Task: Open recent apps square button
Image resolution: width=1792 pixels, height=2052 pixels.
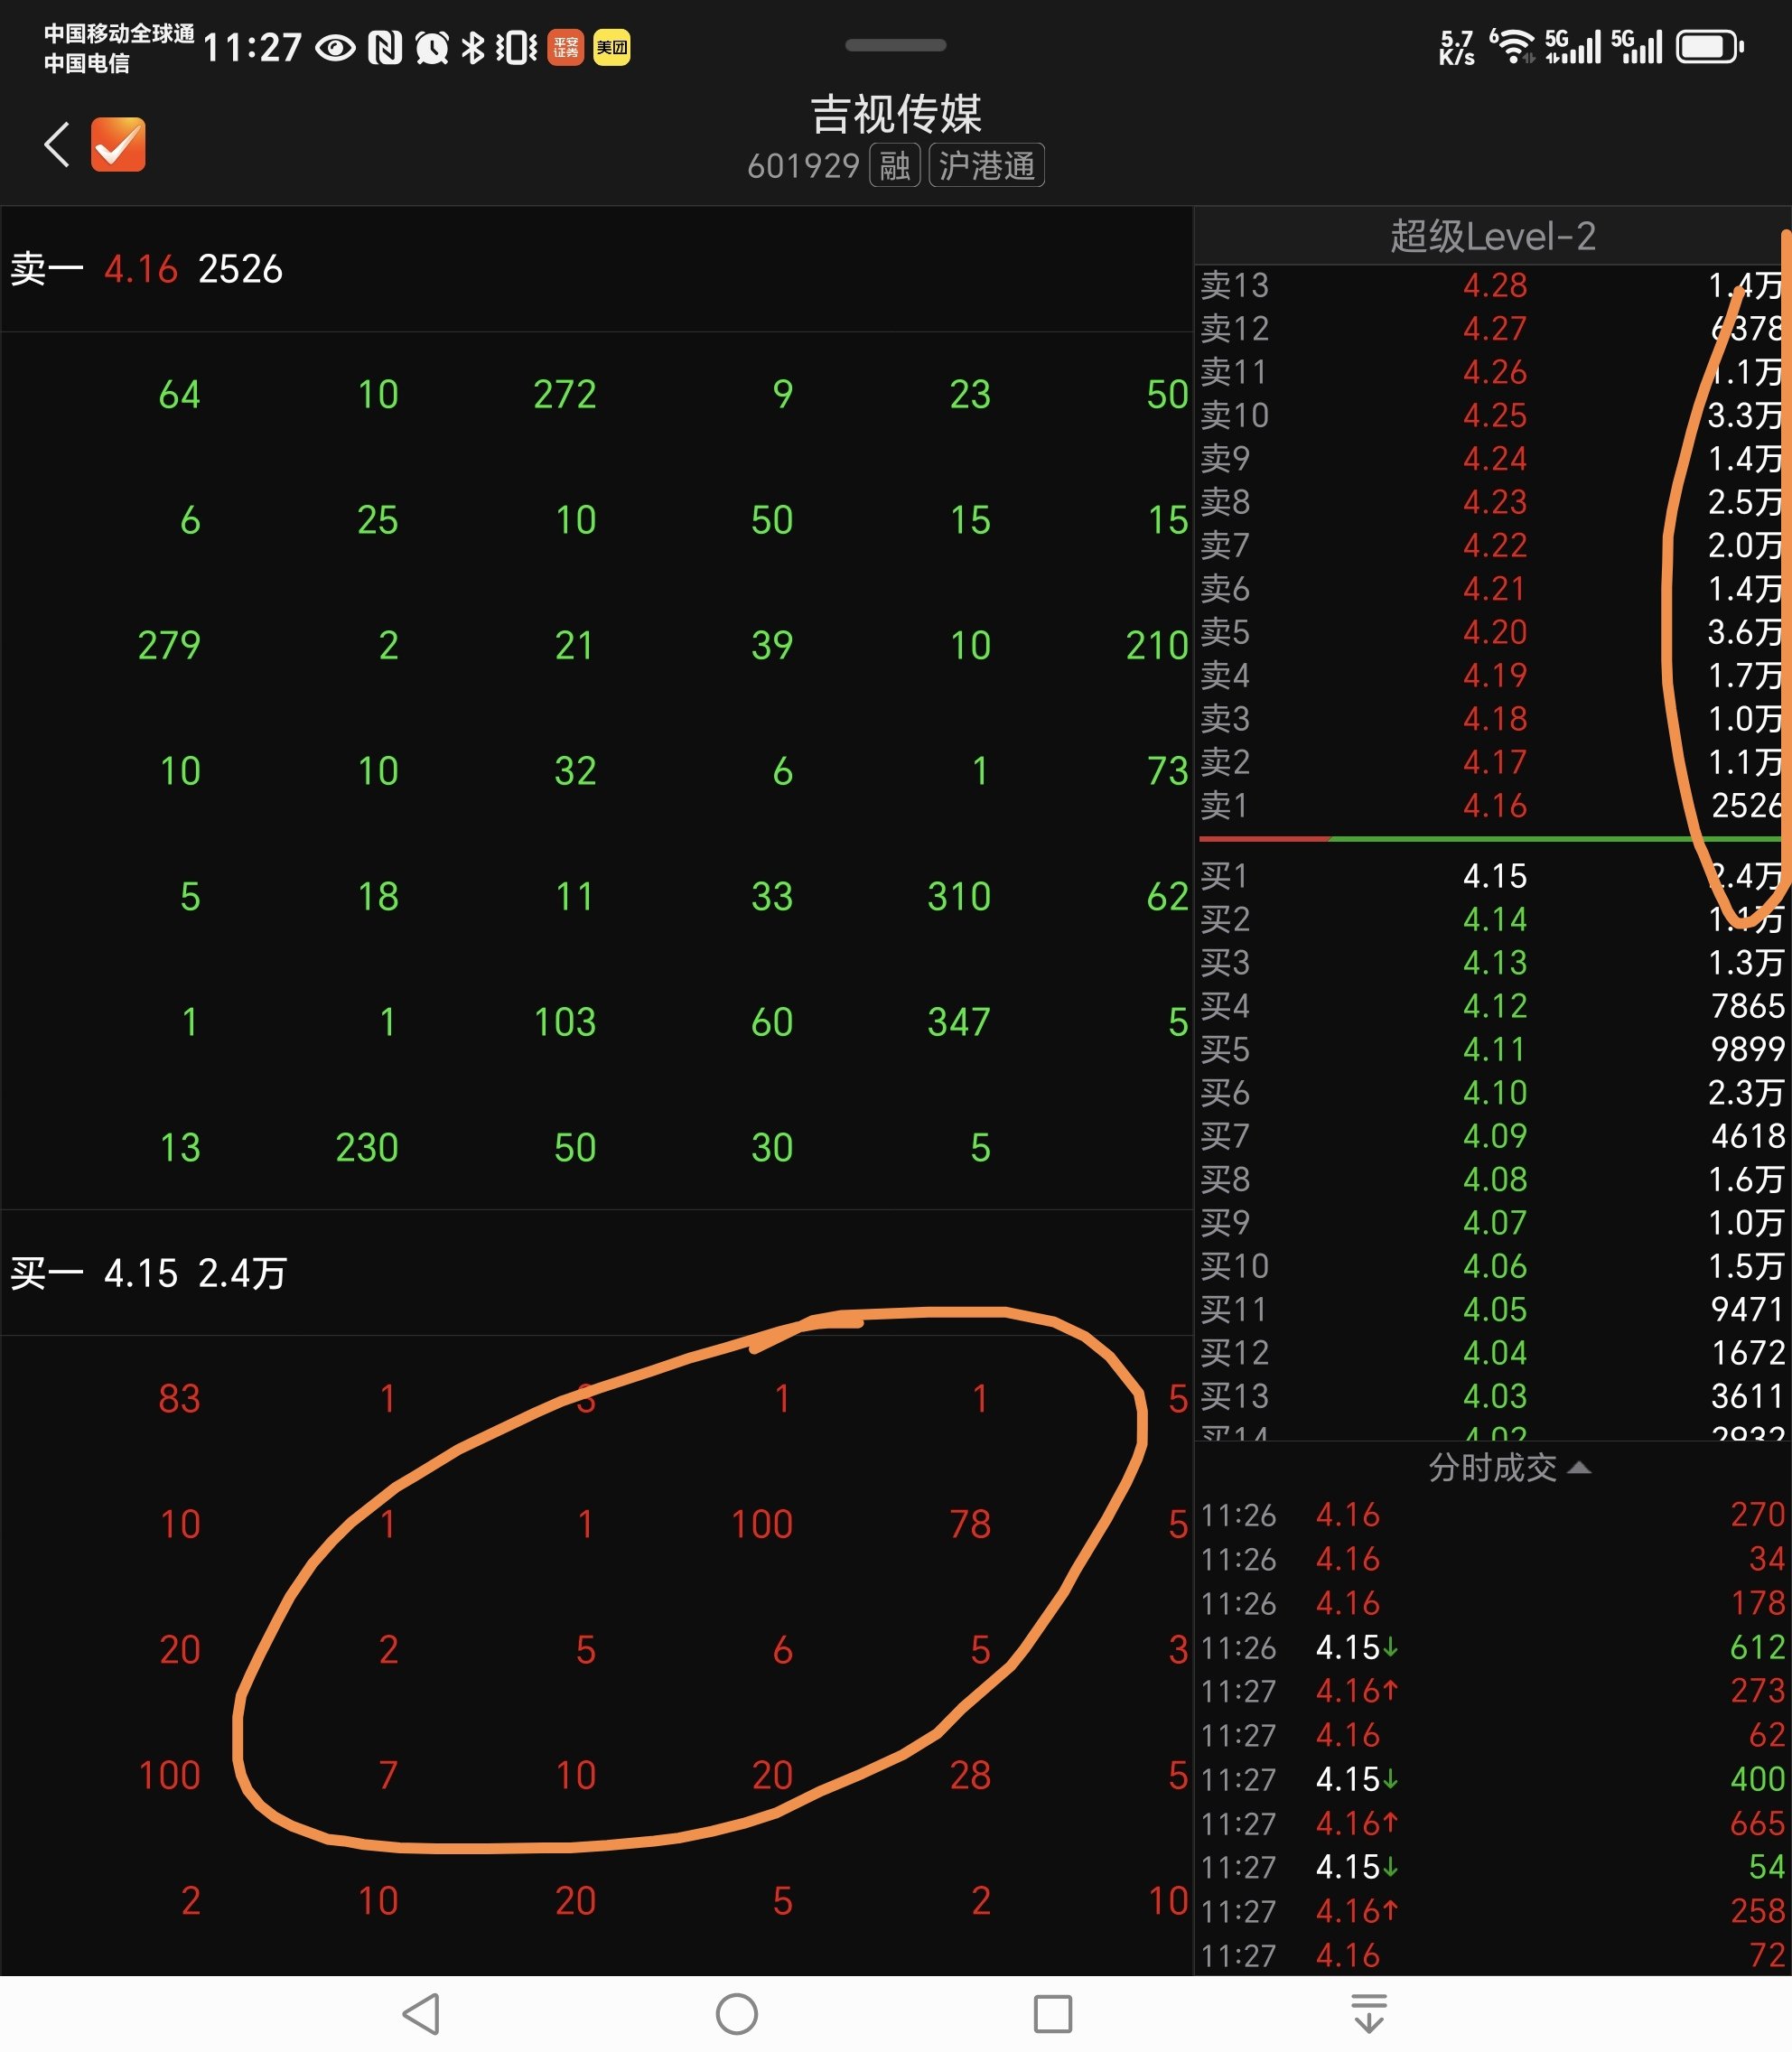Action: coord(1052,2014)
